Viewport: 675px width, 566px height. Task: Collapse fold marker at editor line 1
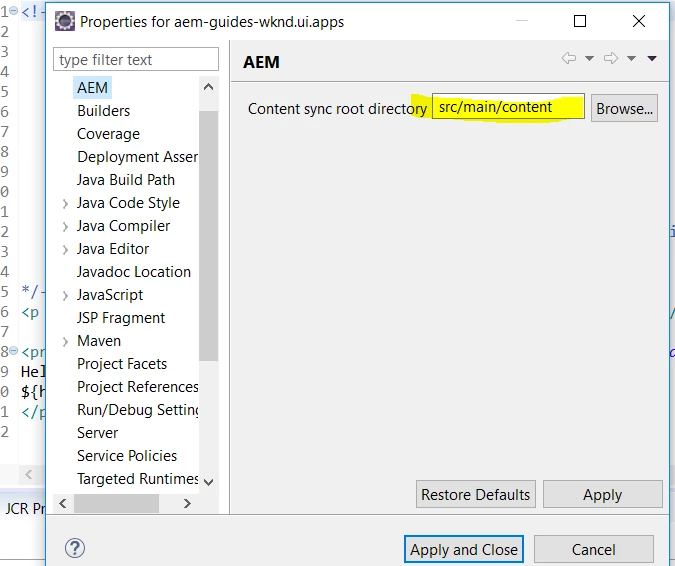pyautogui.click(x=14, y=11)
